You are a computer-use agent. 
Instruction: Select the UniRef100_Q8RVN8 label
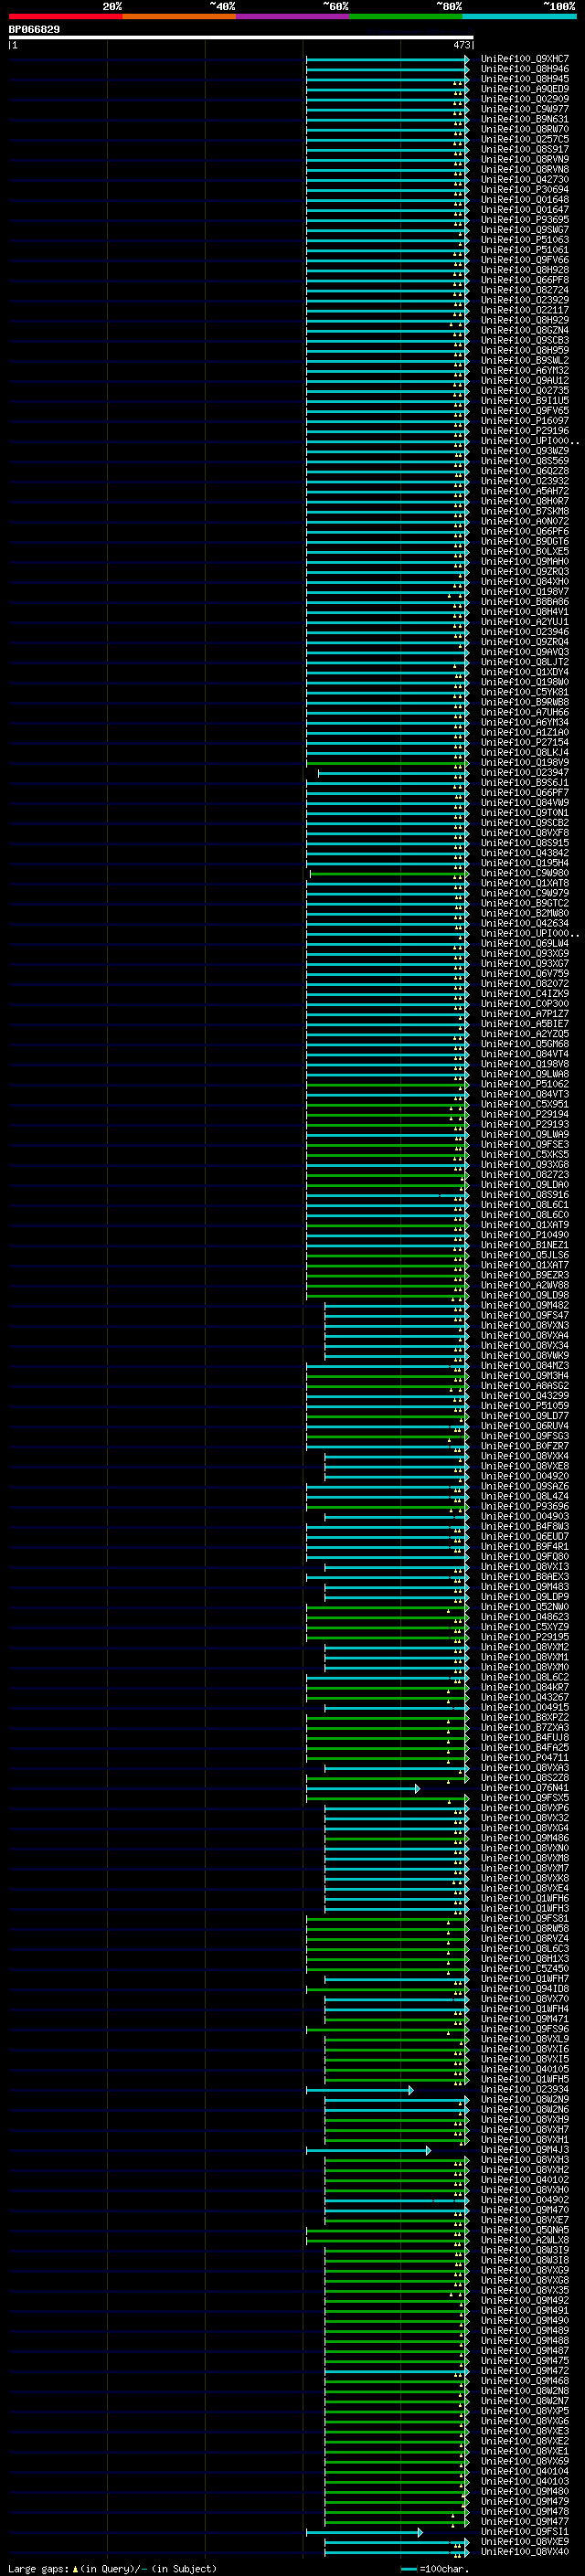pos(524,169)
